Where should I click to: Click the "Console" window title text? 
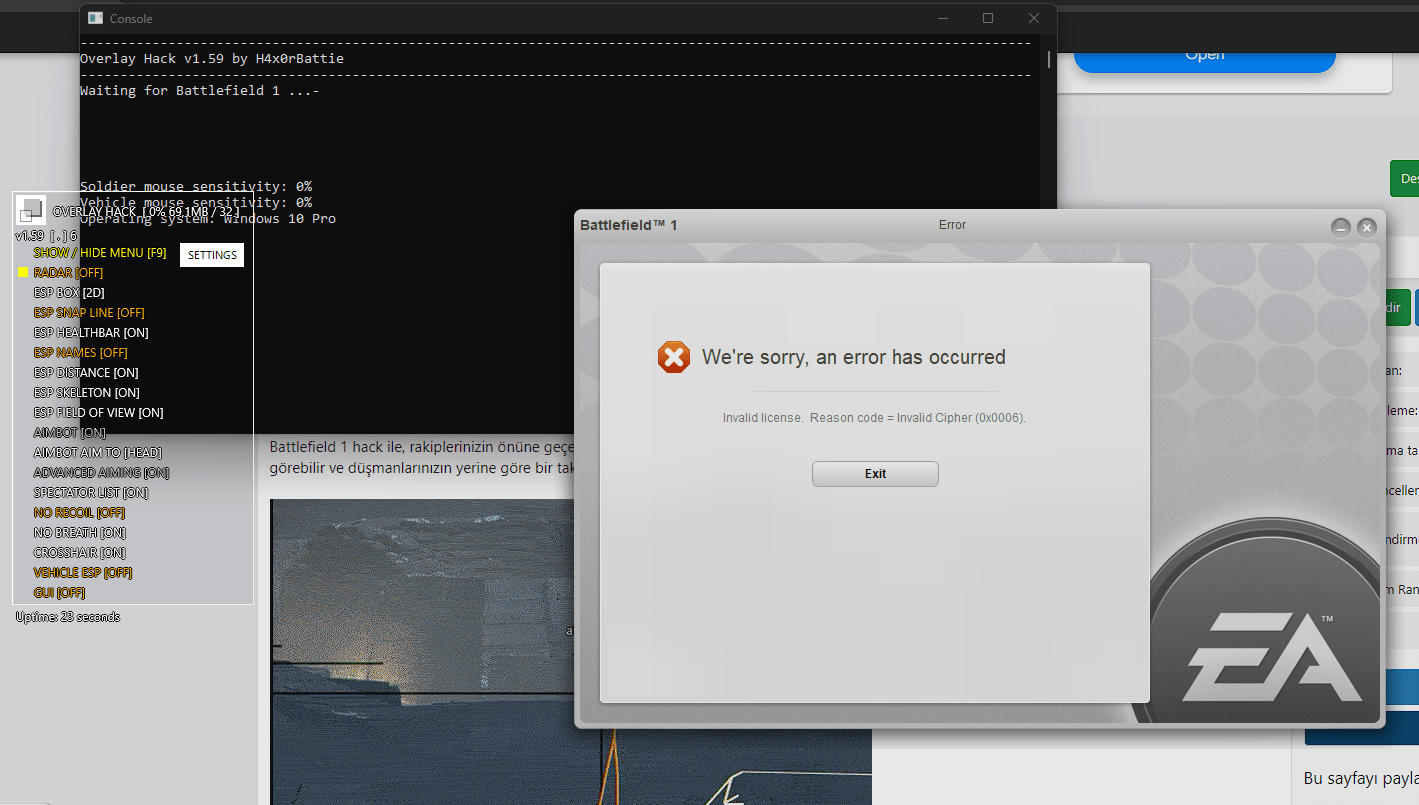point(131,18)
